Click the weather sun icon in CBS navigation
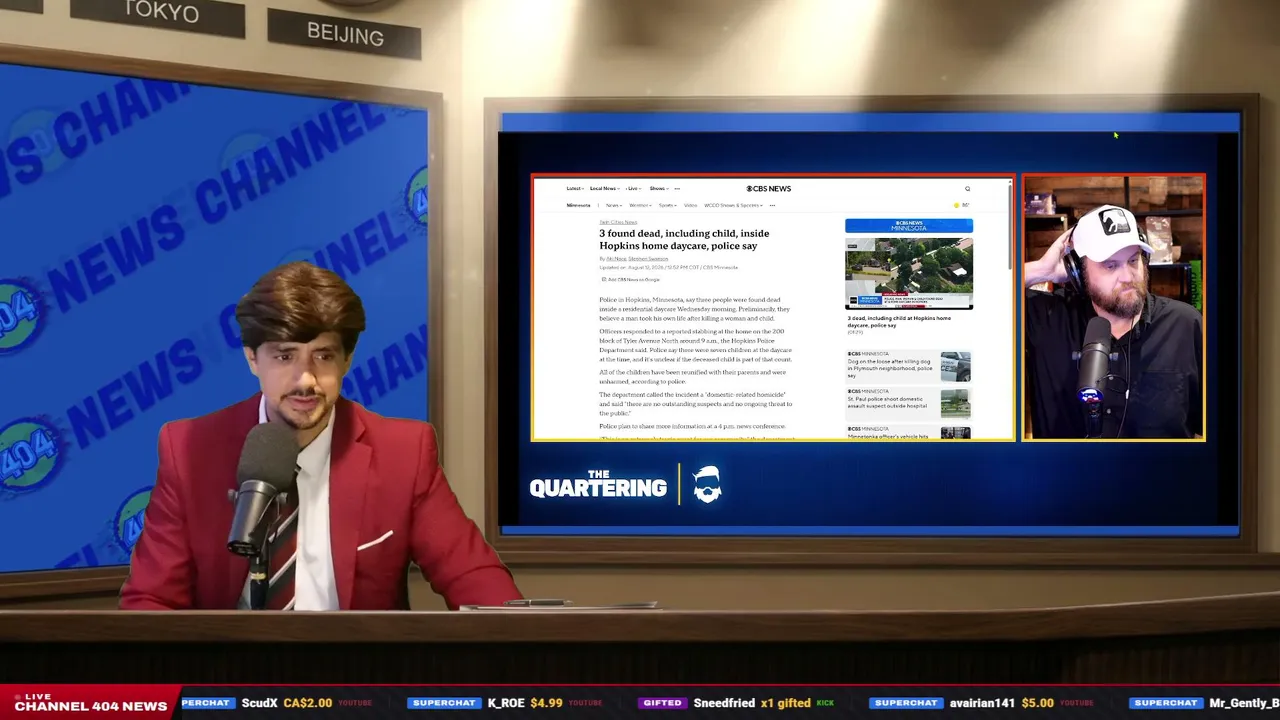Image resolution: width=1280 pixels, height=720 pixels. coord(957,205)
